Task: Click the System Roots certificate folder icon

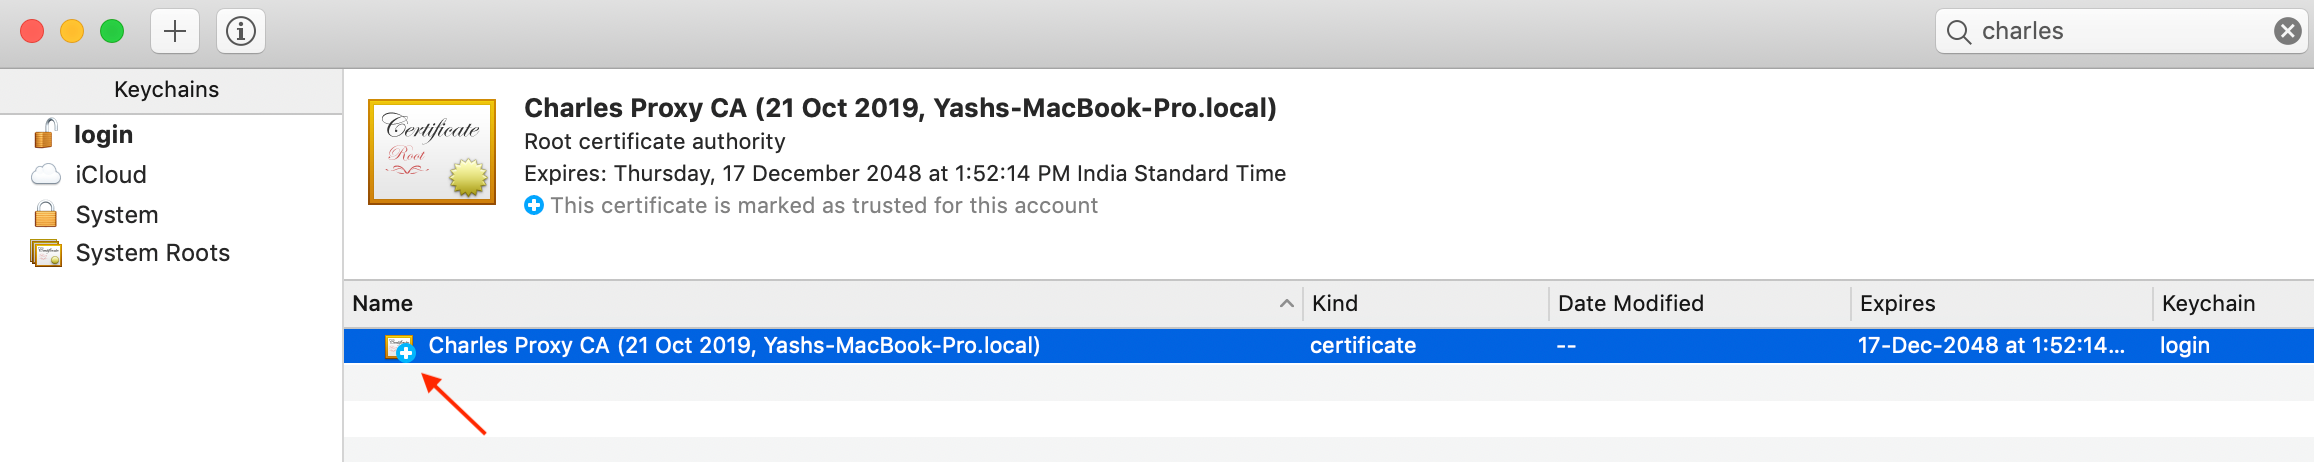Action: 46,254
